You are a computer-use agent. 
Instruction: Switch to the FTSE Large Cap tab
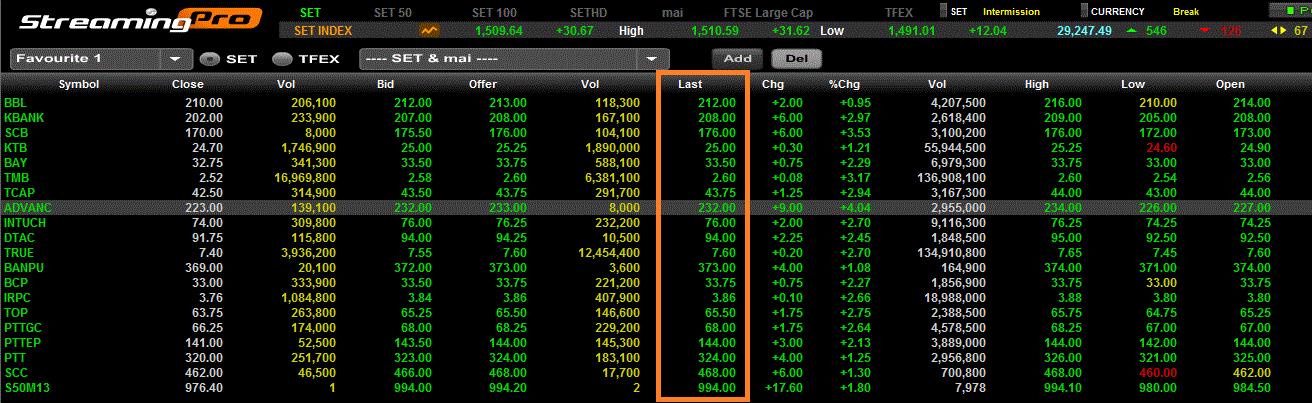tap(766, 12)
